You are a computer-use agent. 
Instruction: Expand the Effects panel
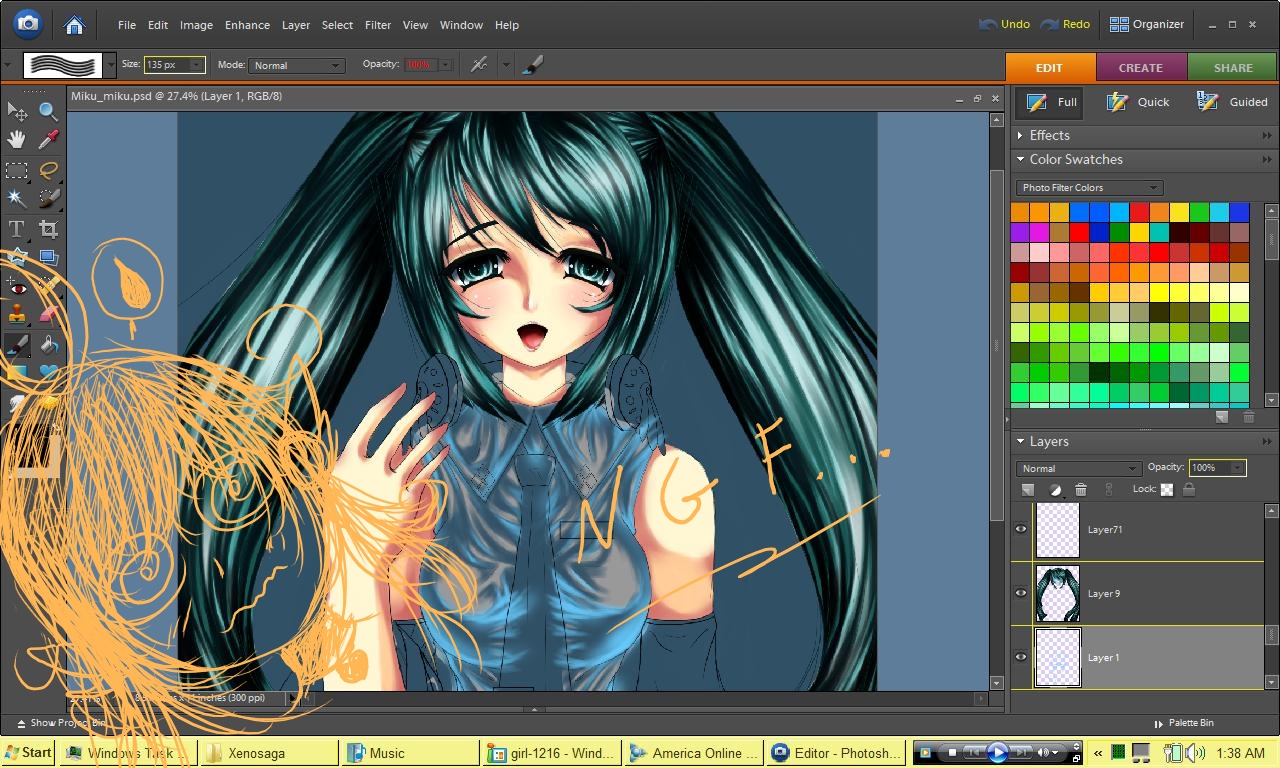pyautogui.click(x=1020, y=135)
